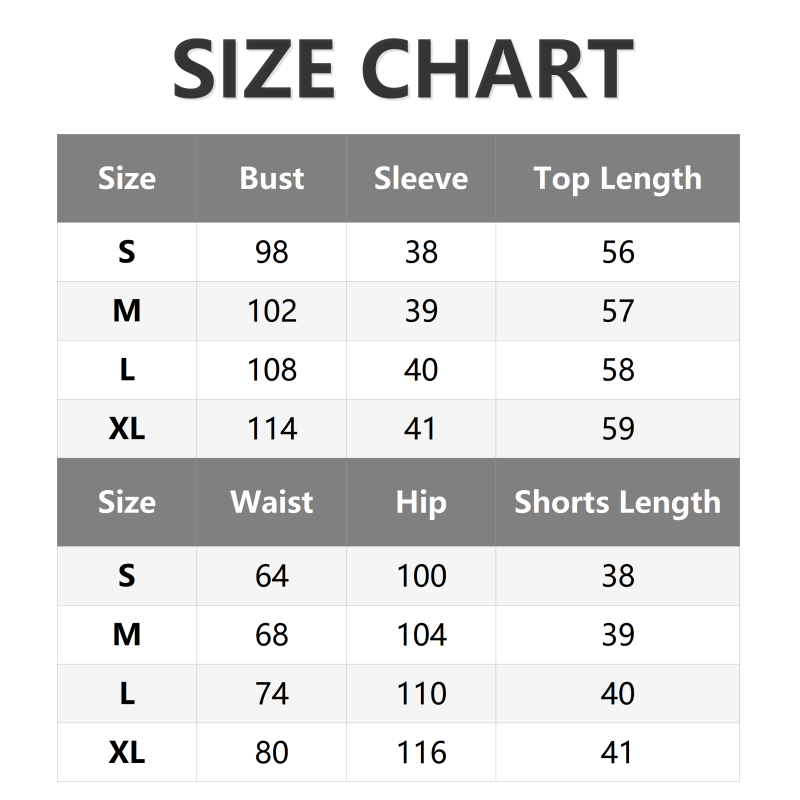Image resolution: width=800 pixels, height=800 pixels.
Task: Click the bust value 108 cell
Action: tap(272, 370)
